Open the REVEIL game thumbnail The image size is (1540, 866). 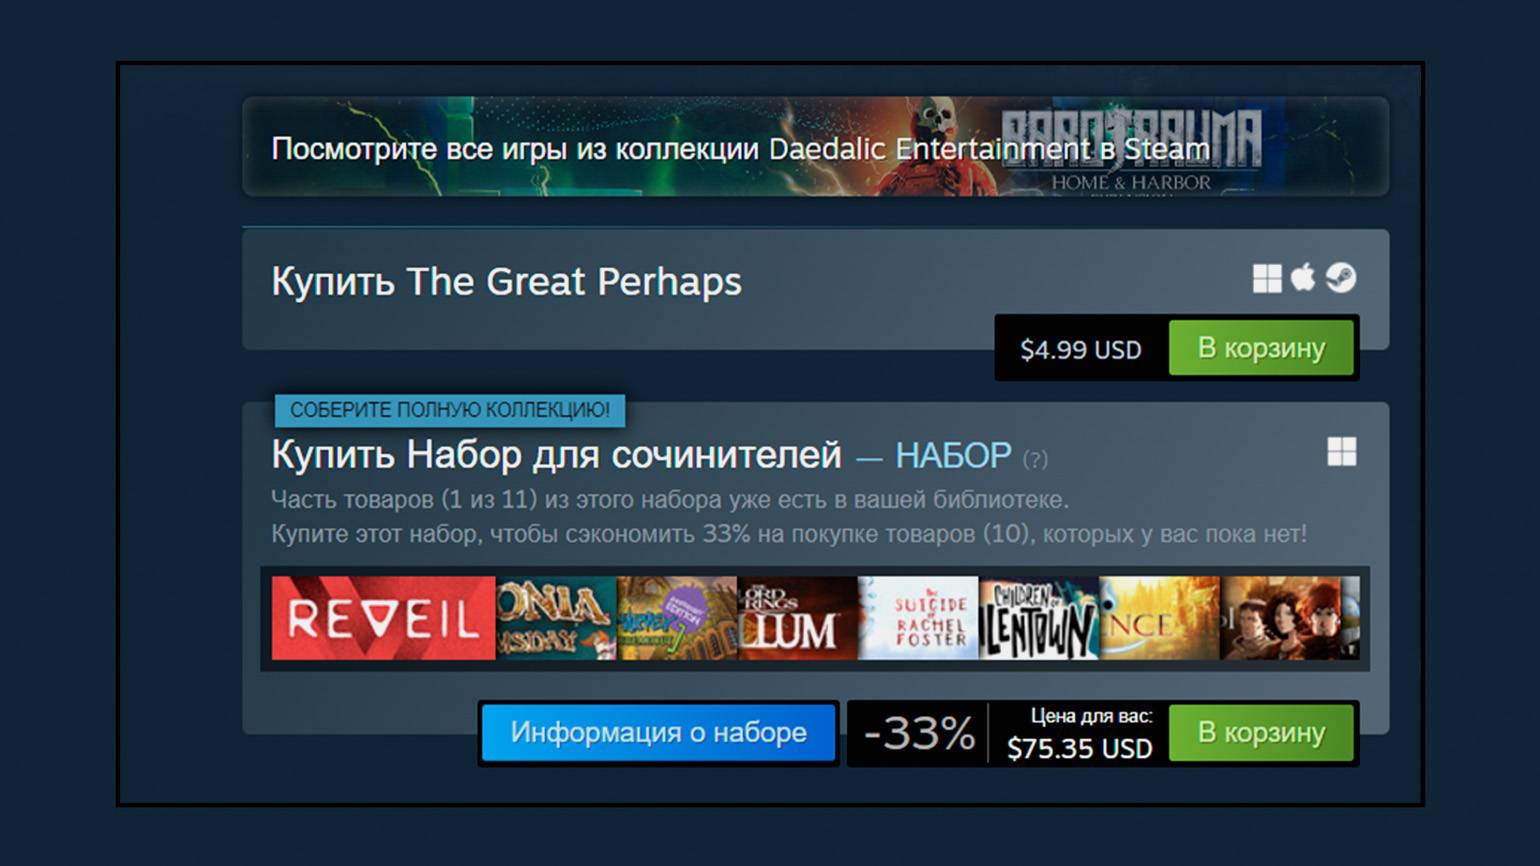pyautogui.click(x=383, y=618)
